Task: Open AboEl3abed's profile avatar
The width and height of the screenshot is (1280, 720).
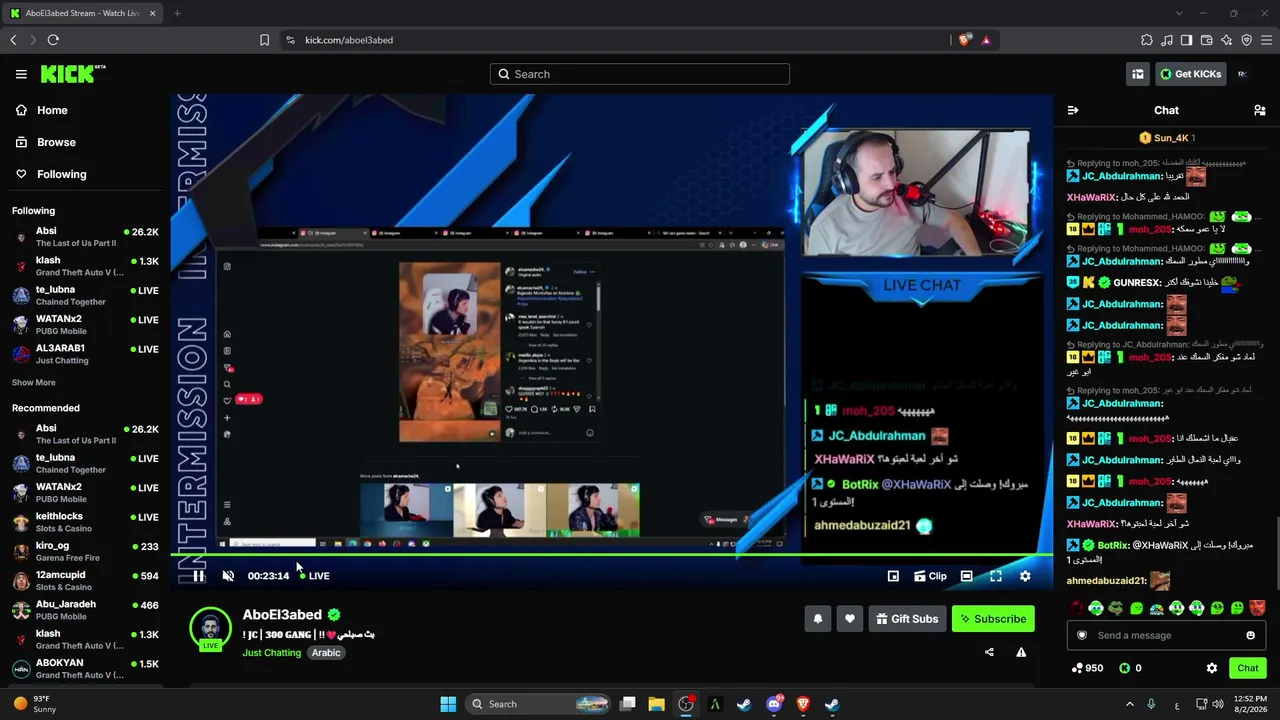Action: [x=210, y=628]
